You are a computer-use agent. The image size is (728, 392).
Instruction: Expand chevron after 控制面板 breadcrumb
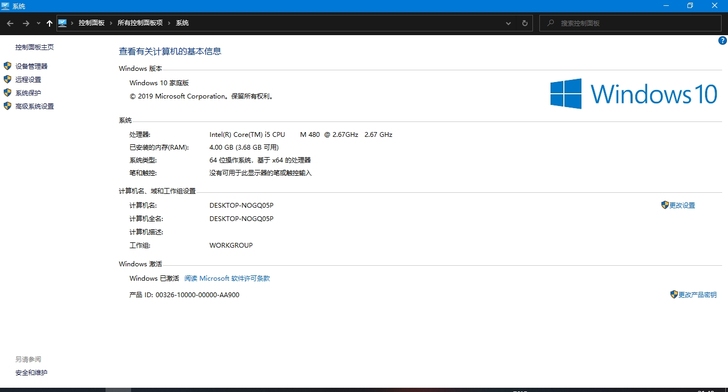111,23
